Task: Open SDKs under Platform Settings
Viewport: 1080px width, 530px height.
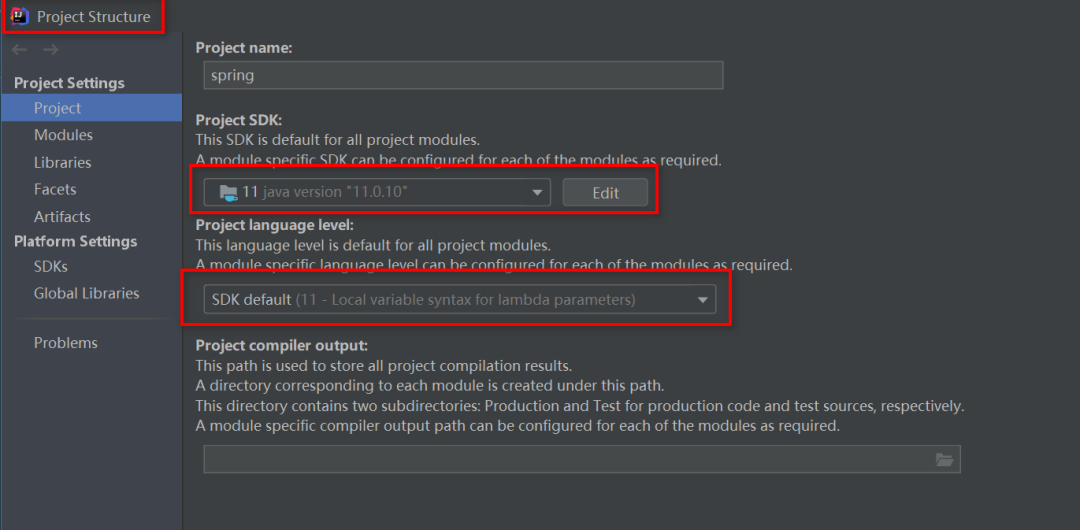Action: tap(51, 266)
